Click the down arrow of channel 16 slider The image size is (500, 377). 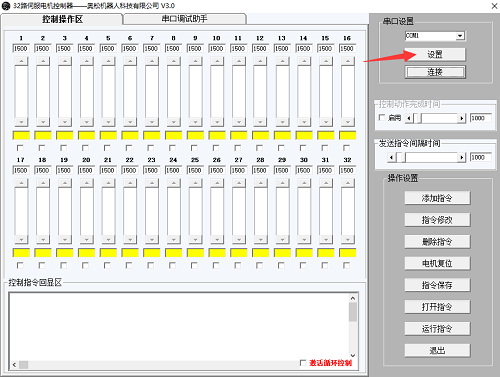[348, 122]
